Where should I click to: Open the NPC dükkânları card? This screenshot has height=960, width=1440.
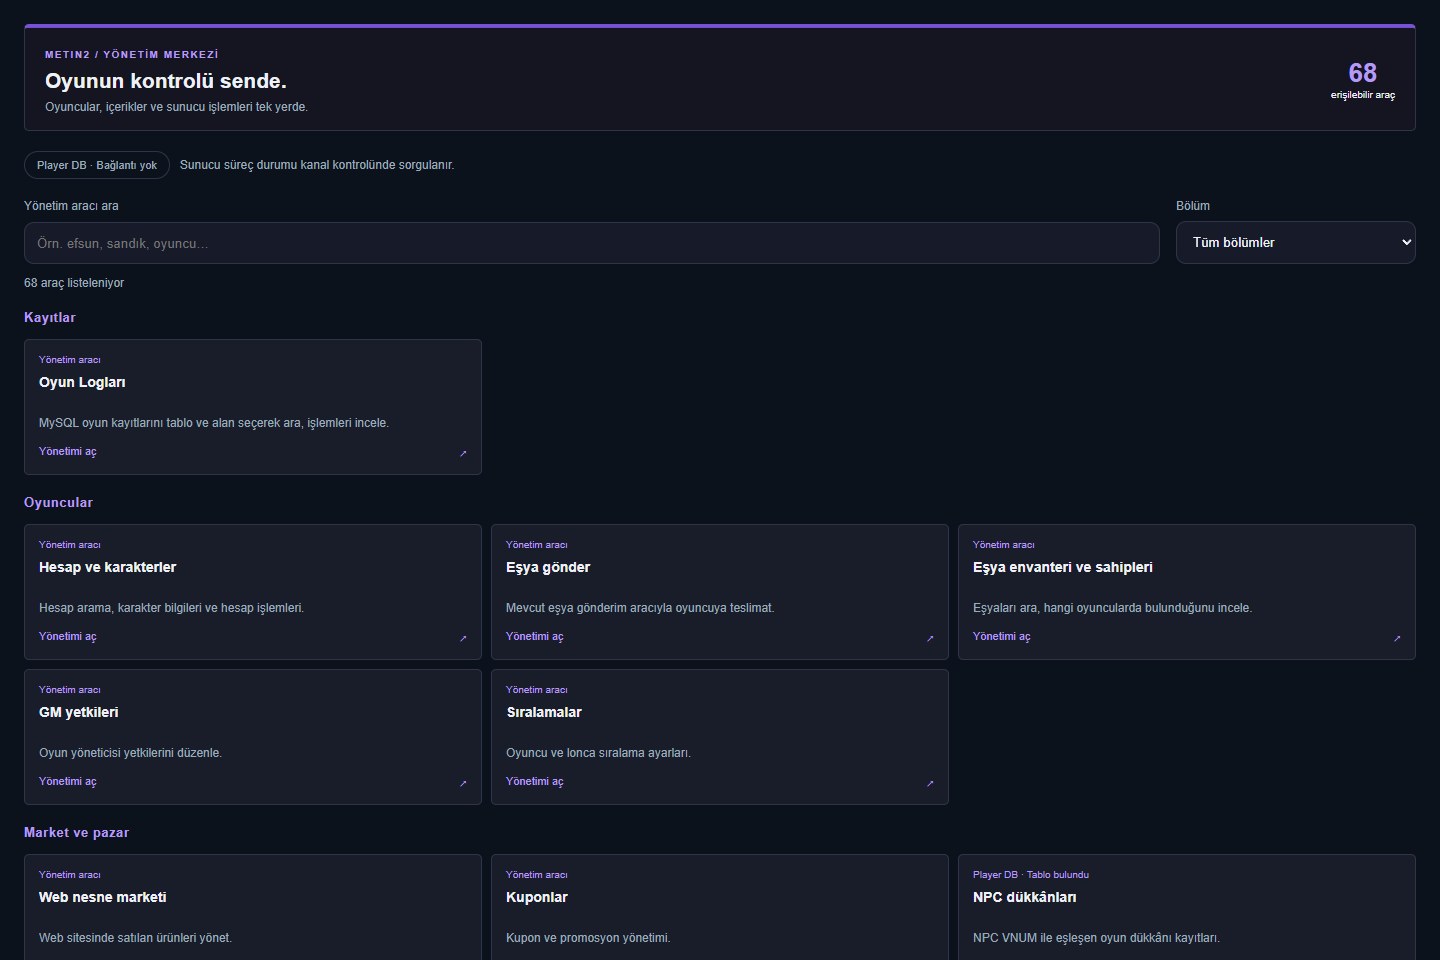point(1187,907)
